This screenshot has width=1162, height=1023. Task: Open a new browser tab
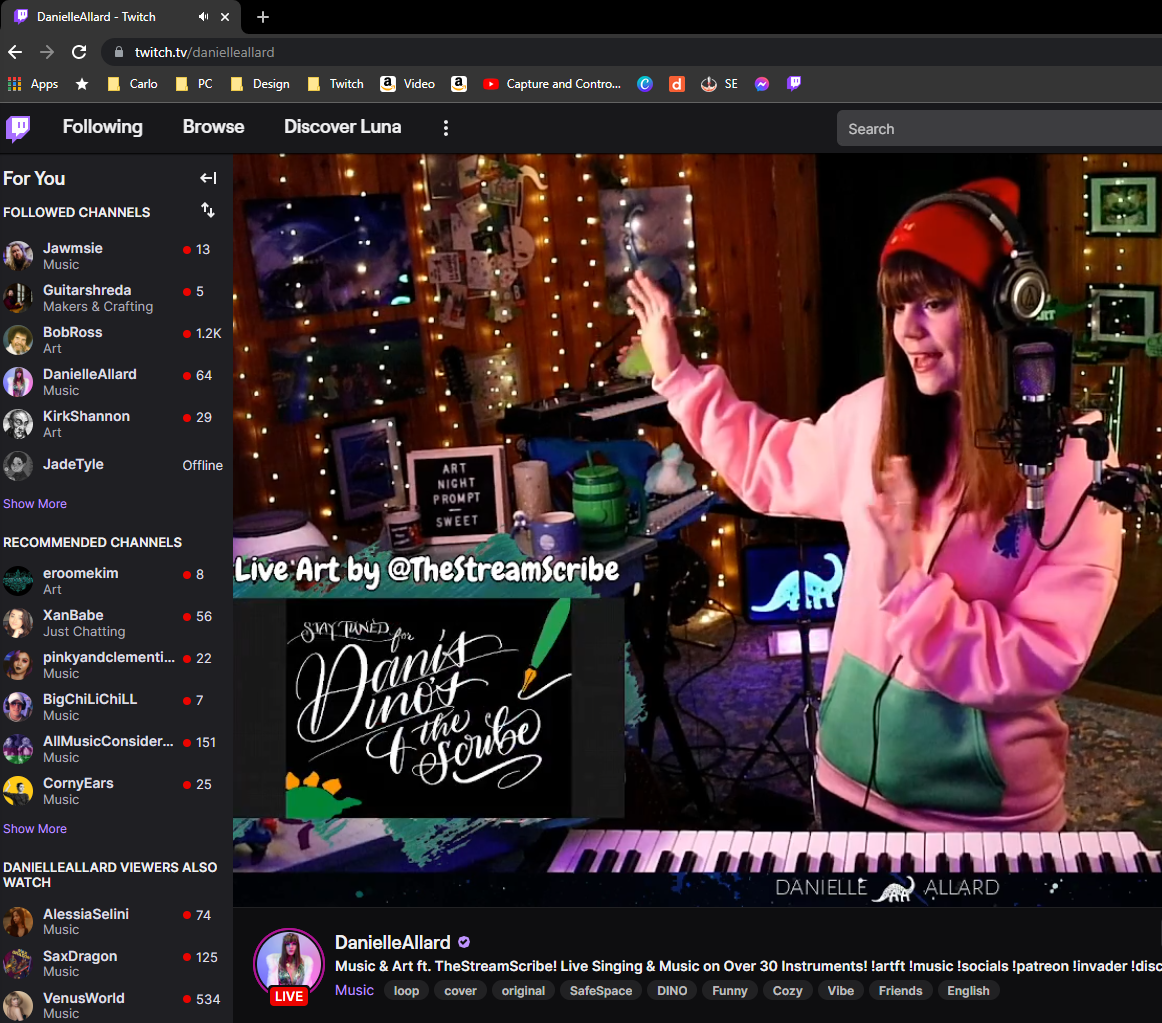(x=263, y=17)
